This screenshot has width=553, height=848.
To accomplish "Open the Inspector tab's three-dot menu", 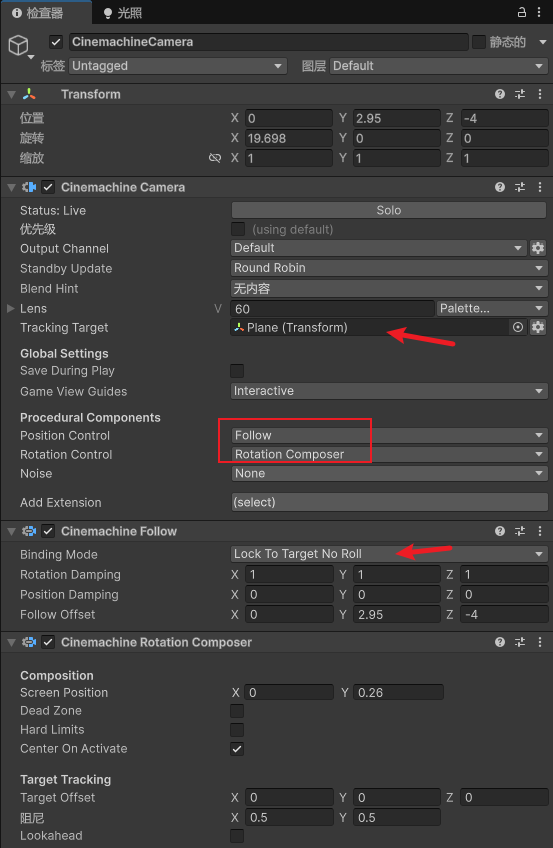I will tap(539, 12).
